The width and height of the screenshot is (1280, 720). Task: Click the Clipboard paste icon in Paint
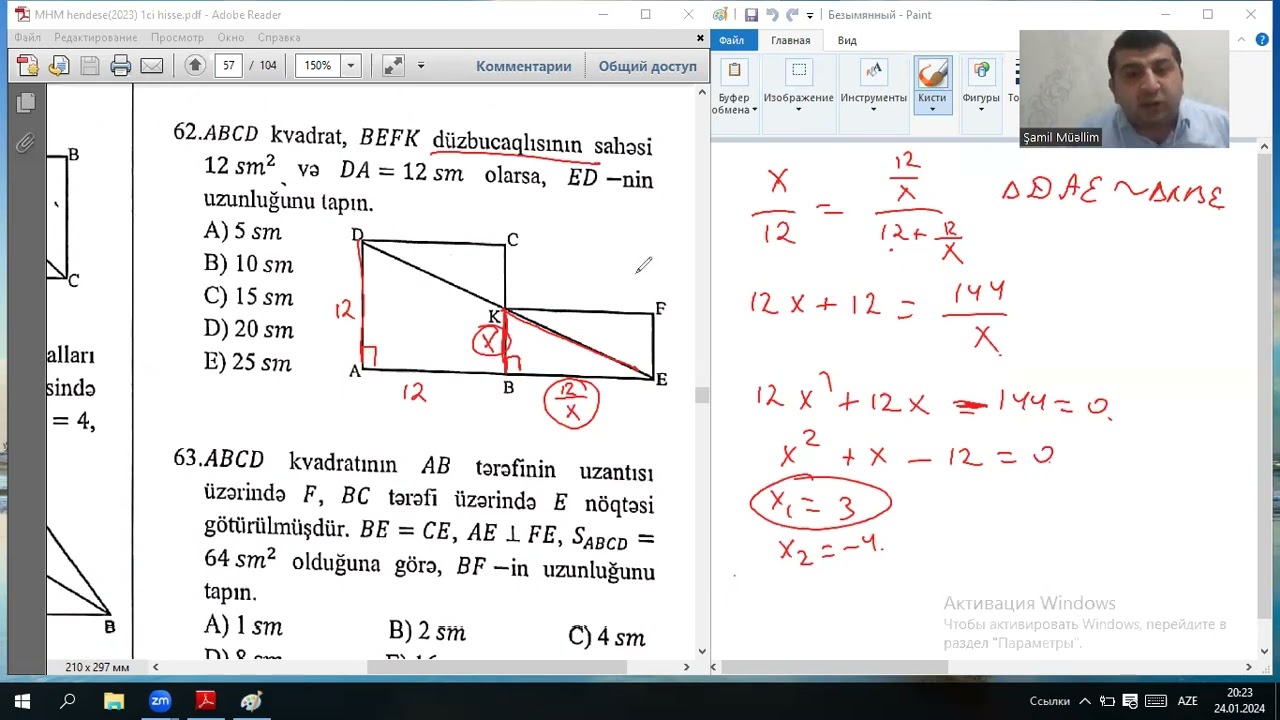coord(735,71)
